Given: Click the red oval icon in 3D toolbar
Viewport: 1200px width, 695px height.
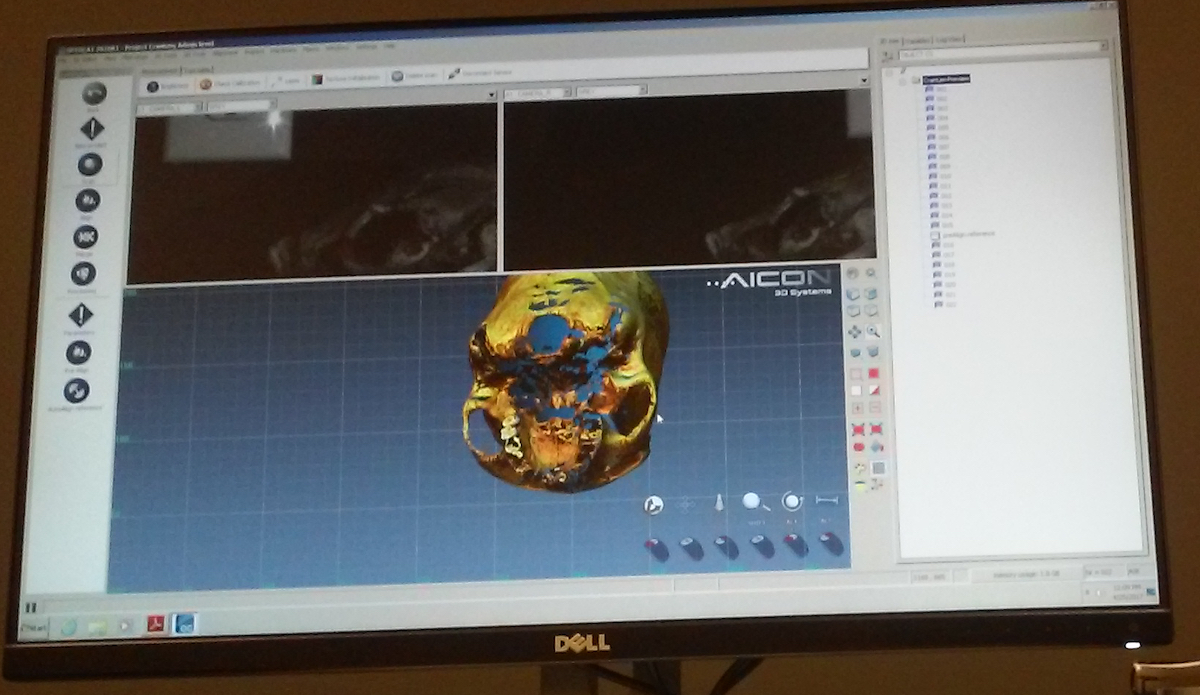Looking at the screenshot, I should pyautogui.click(x=858, y=446).
